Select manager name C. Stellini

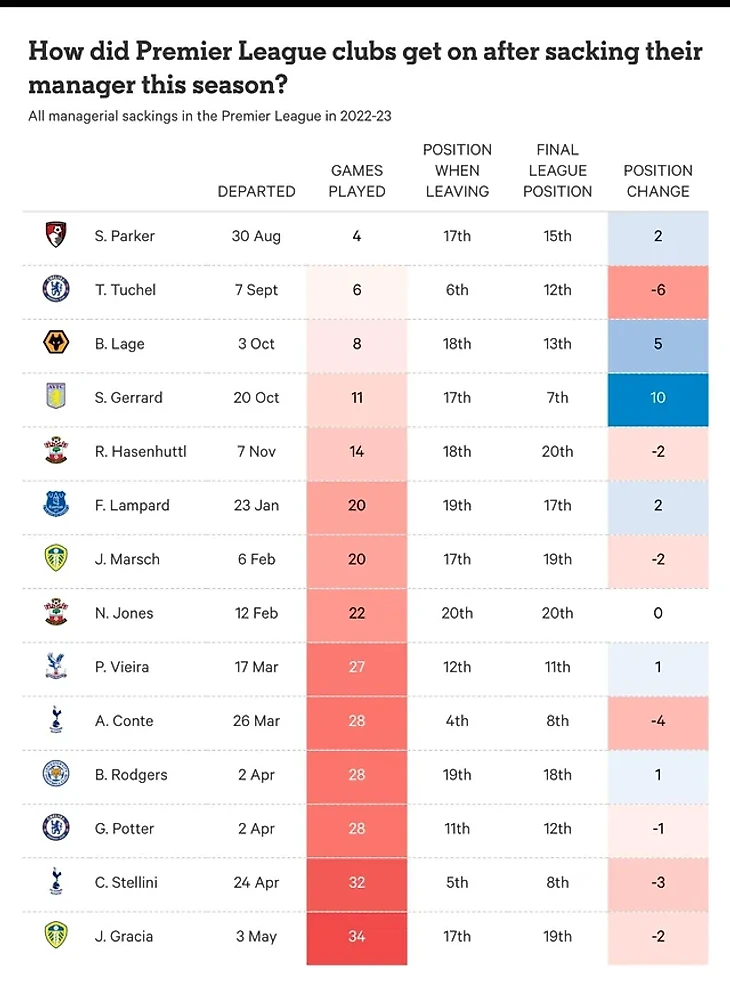point(126,882)
